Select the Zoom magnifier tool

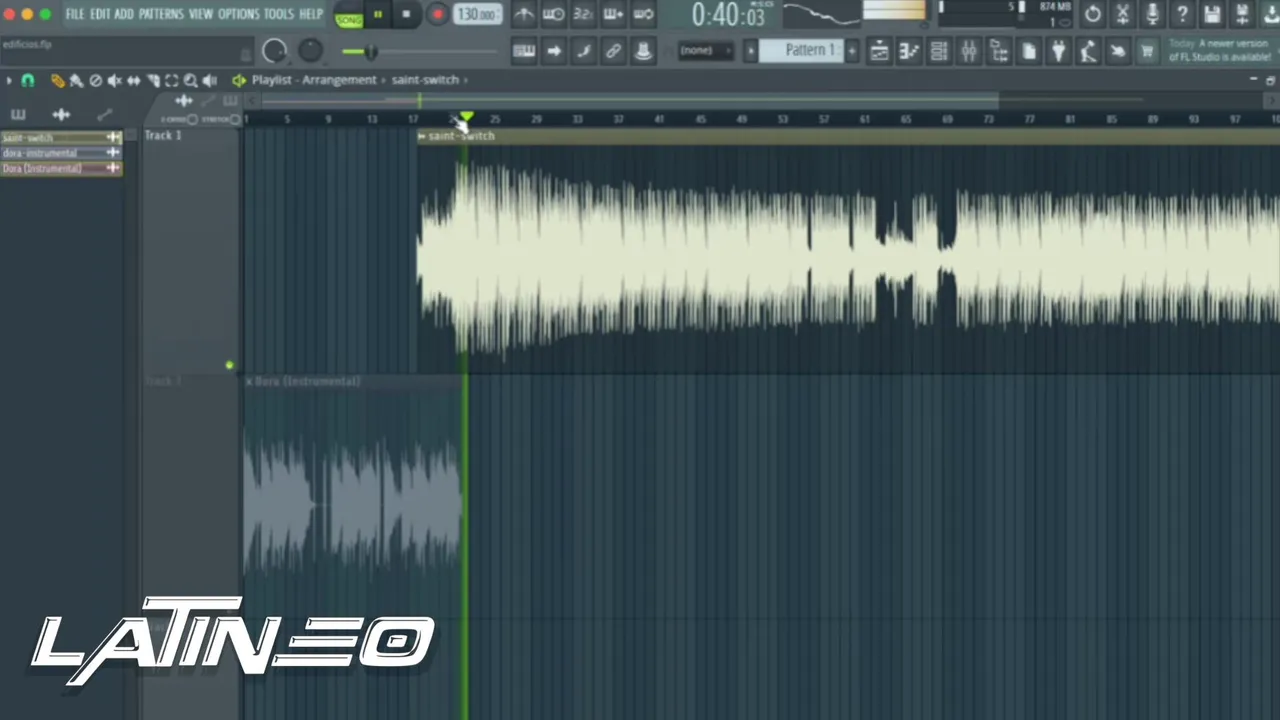(x=190, y=80)
